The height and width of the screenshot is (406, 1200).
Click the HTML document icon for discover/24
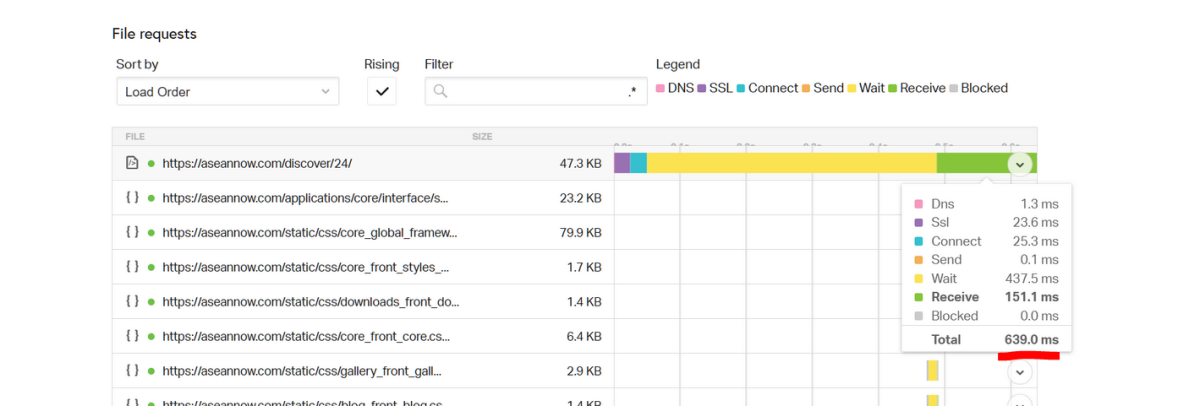(132, 163)
